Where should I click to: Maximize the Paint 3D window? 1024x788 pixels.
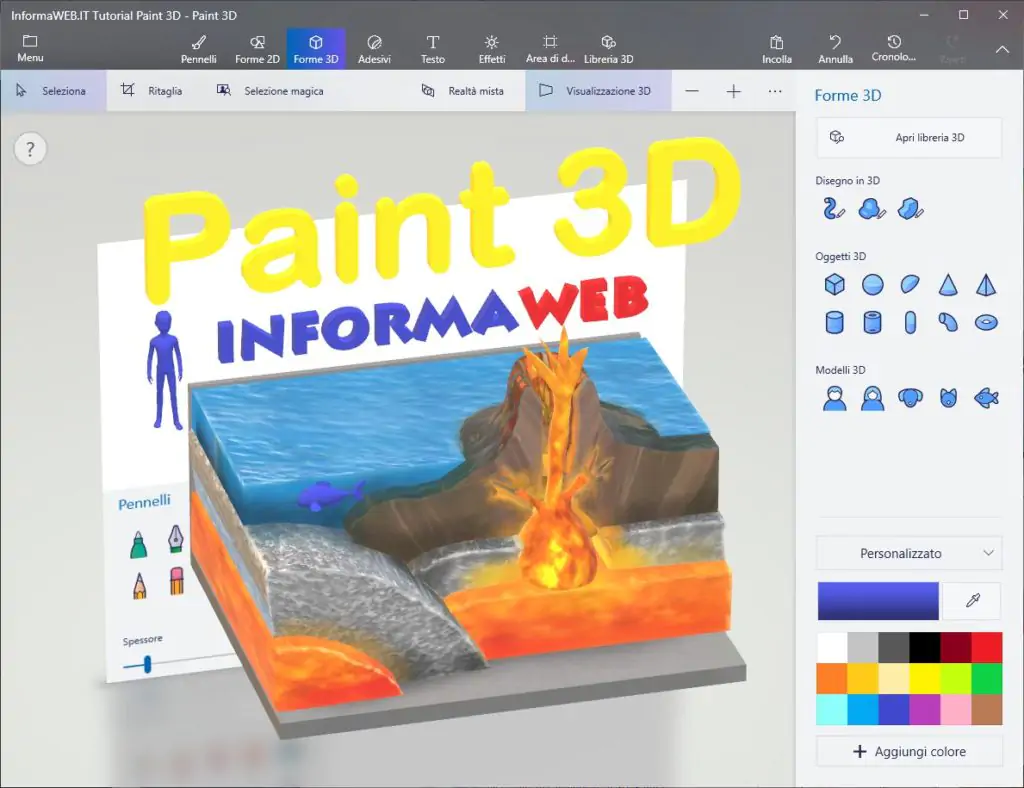point(963,14)
